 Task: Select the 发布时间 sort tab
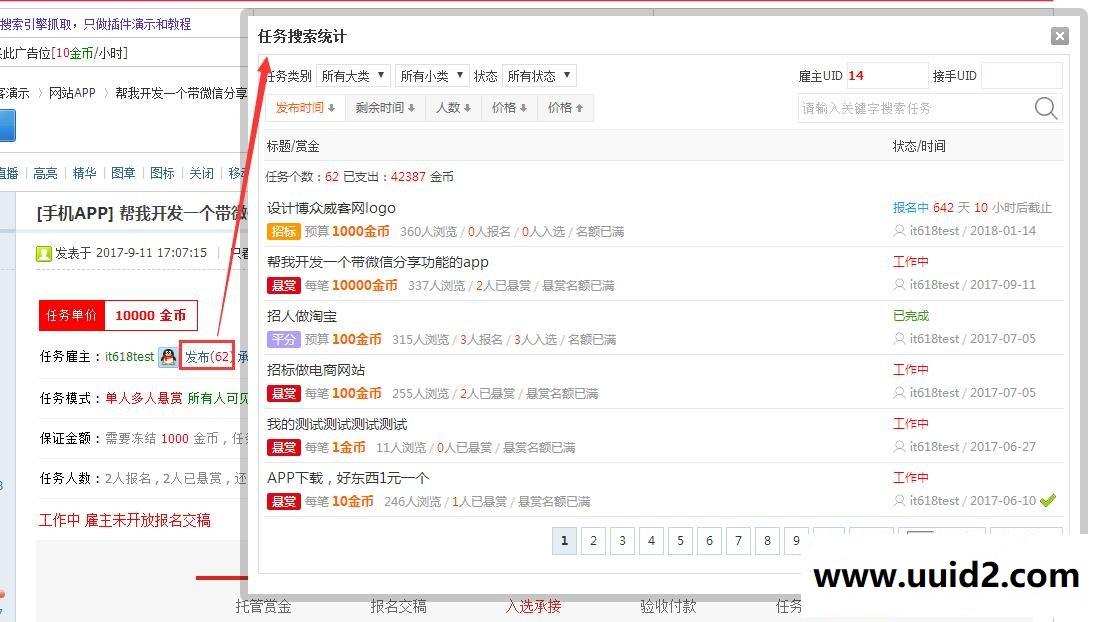point(305,108)
